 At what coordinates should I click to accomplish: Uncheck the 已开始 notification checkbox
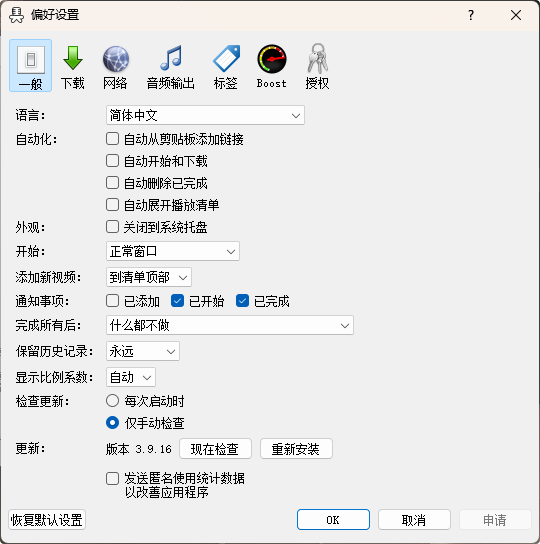177,301
